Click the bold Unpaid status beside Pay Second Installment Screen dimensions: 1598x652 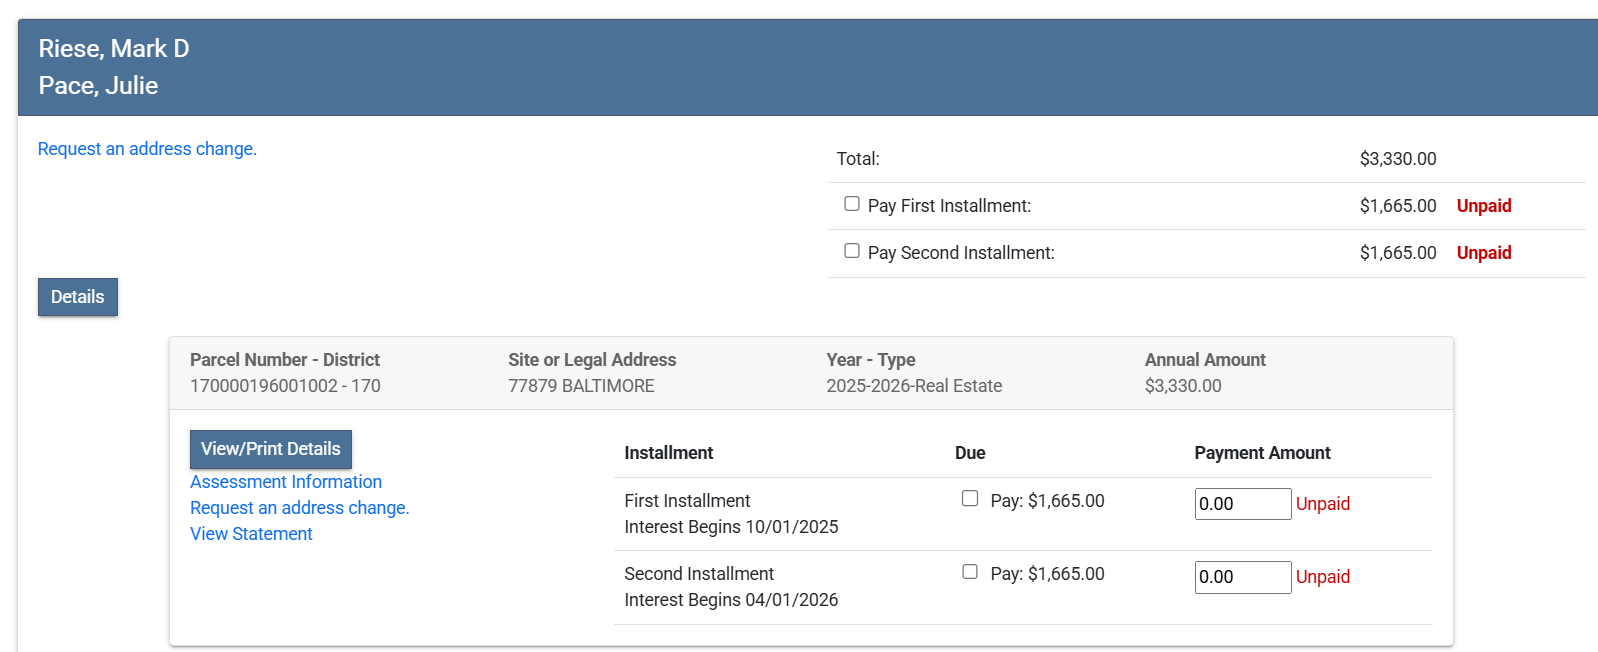[x=1483, y=253]
